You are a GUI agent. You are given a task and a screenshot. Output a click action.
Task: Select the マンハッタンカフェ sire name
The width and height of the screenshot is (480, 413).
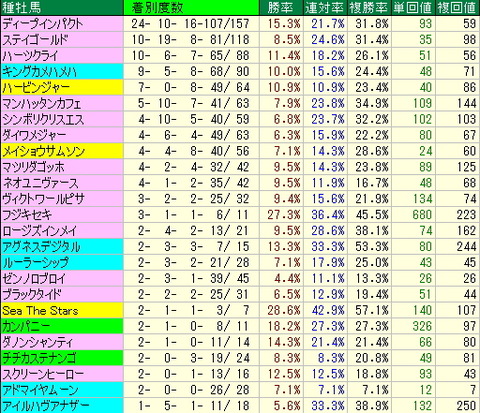(x=42, y=104)
